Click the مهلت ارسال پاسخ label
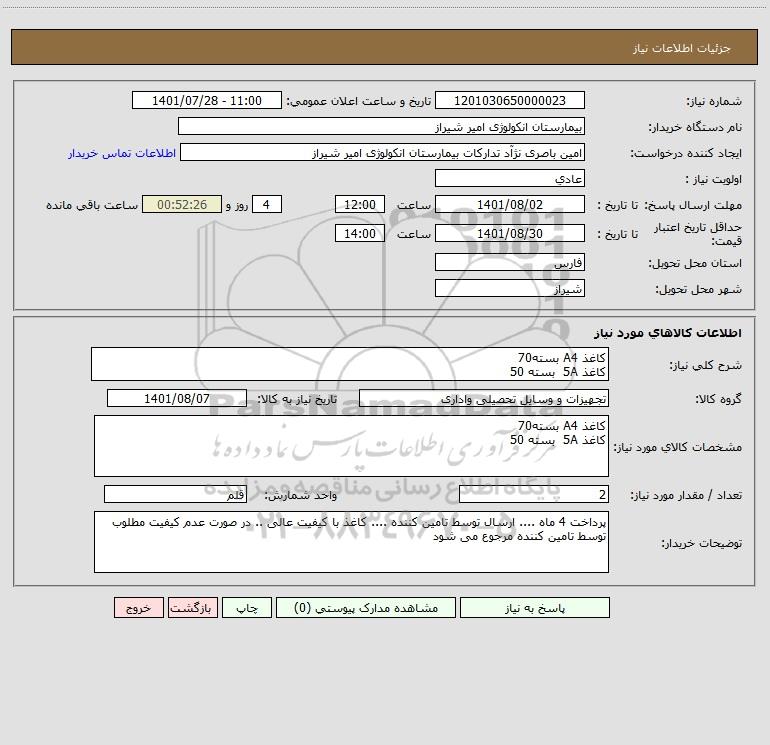This screenshot has height=745, width=770. click(693, 205)
